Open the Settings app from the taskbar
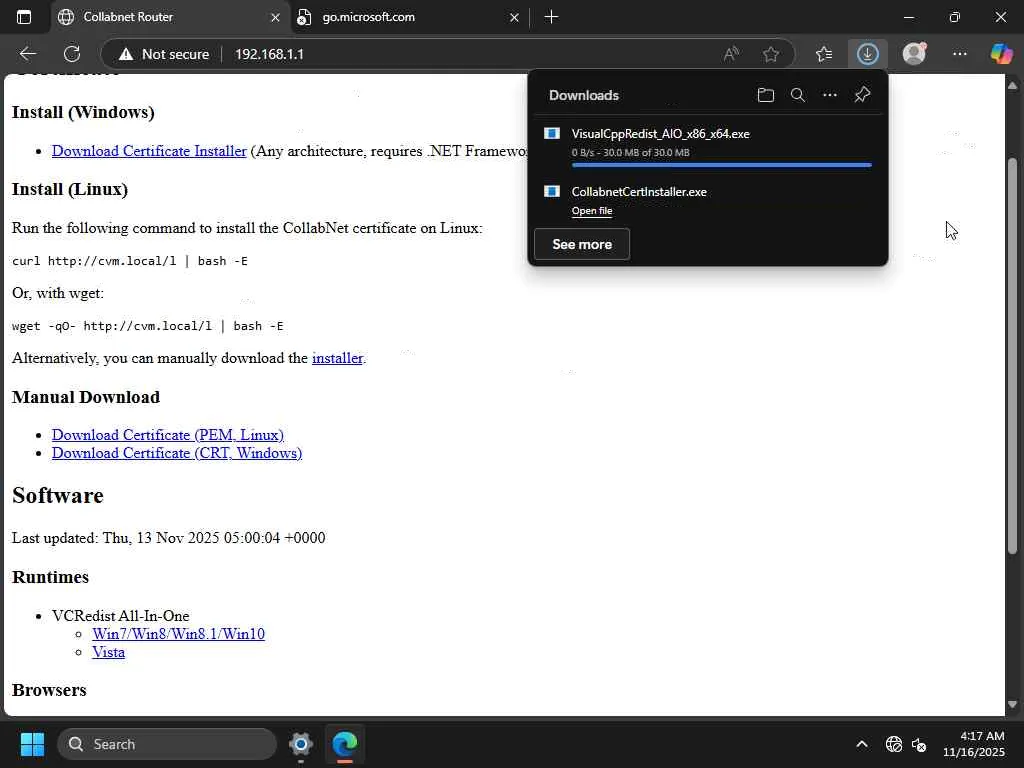 click(x=300, y=744)
